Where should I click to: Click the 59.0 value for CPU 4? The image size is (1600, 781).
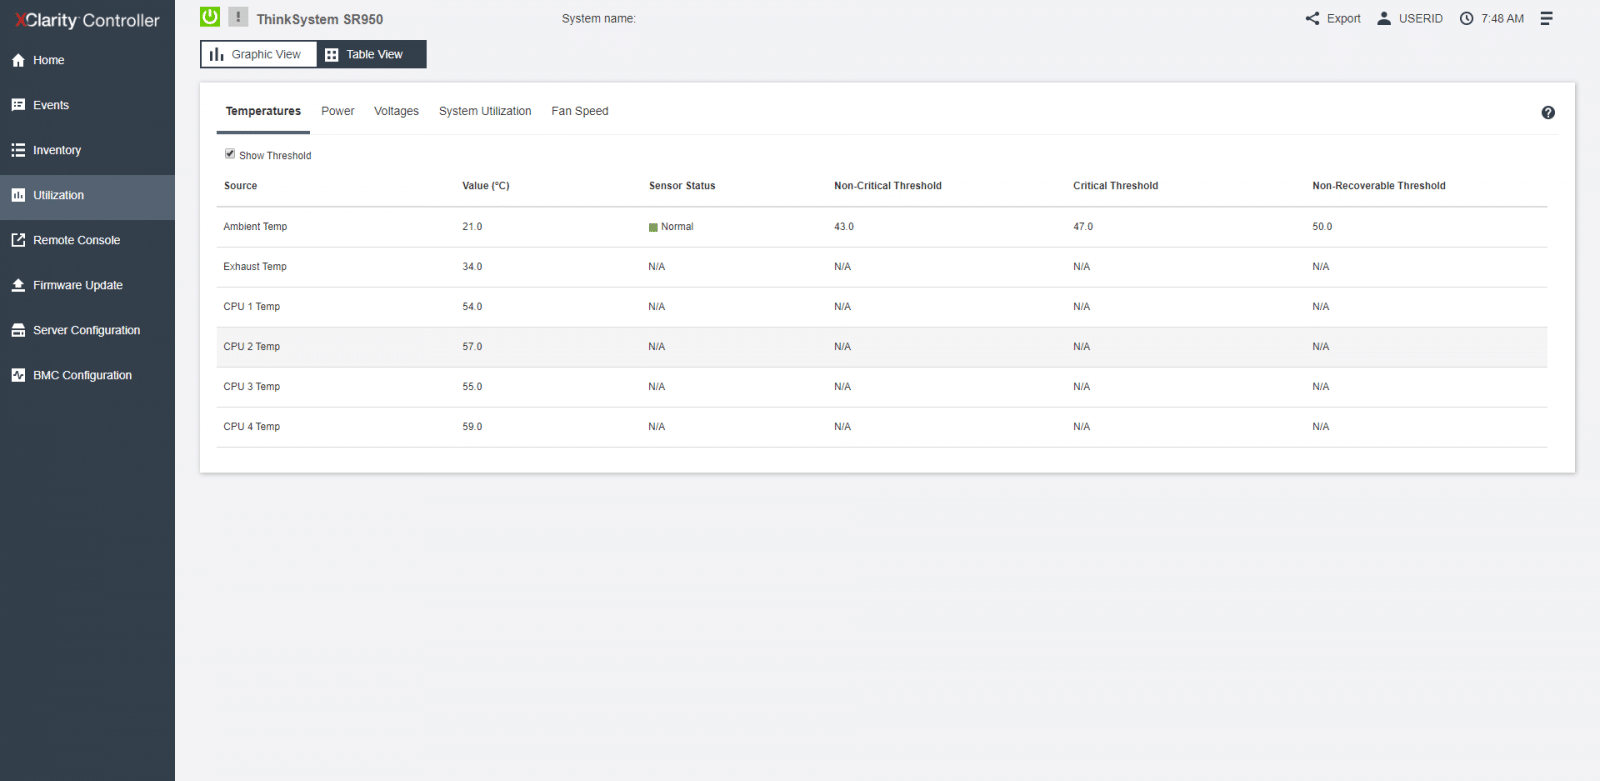(x=472, y=427)
